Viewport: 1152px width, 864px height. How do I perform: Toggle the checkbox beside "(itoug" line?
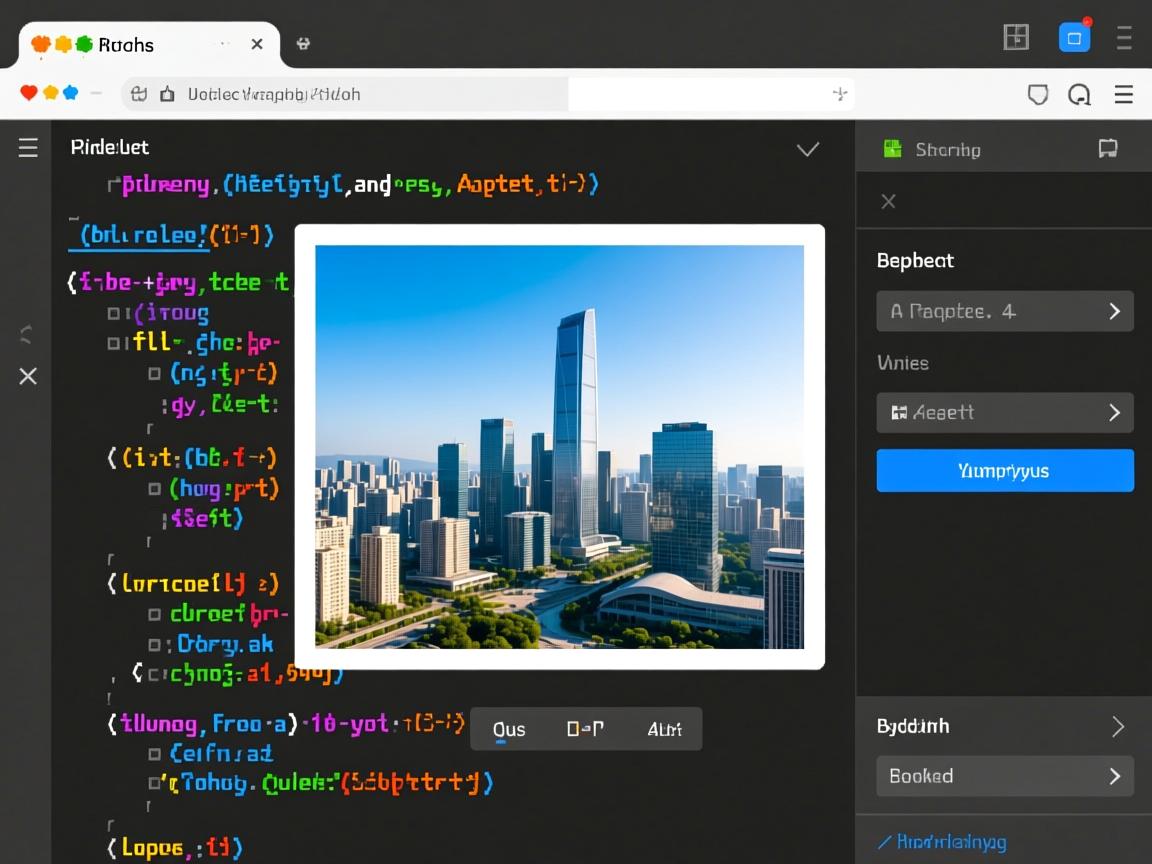(x=114, y=314)
